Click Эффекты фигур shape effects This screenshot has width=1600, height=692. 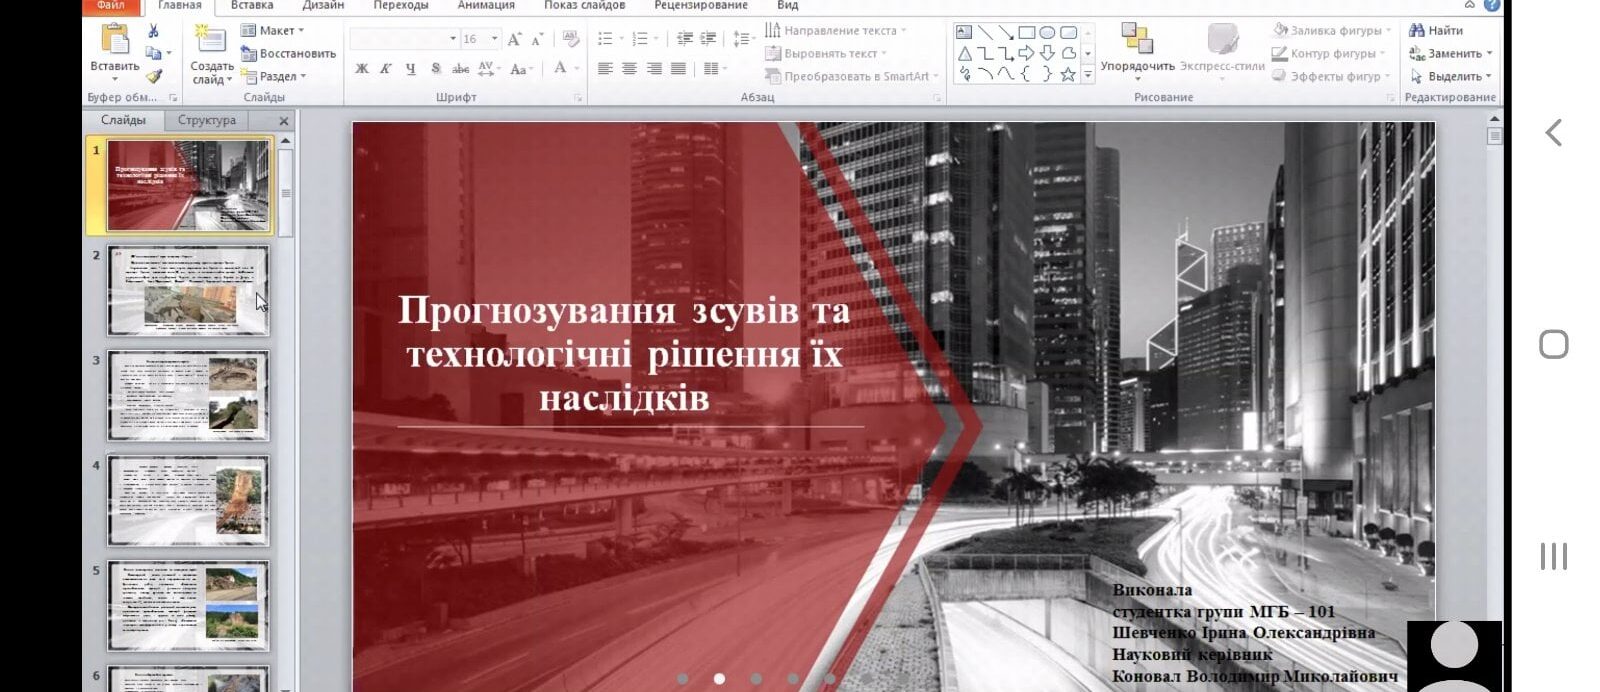point(1330,76)
